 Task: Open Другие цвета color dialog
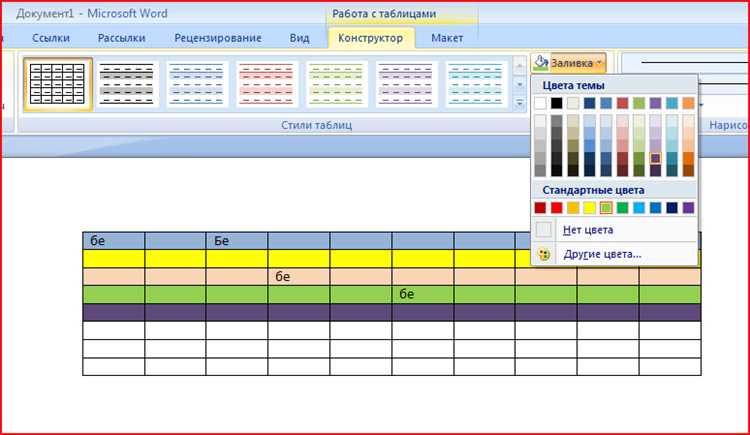(615, 254)
